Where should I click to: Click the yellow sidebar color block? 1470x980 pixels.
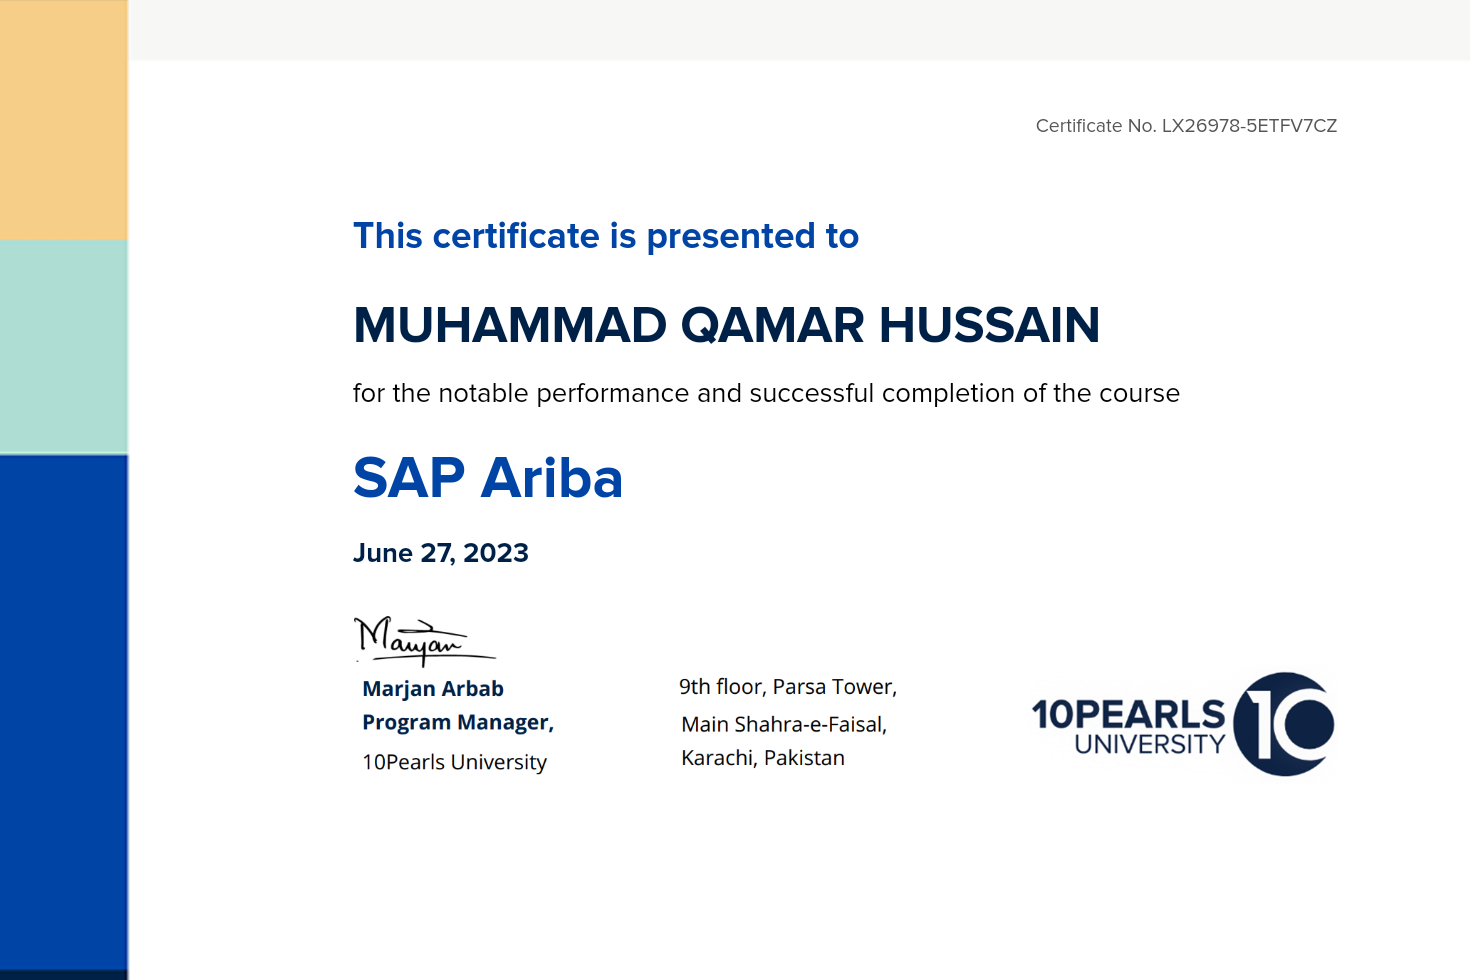(x=63, y=120)
